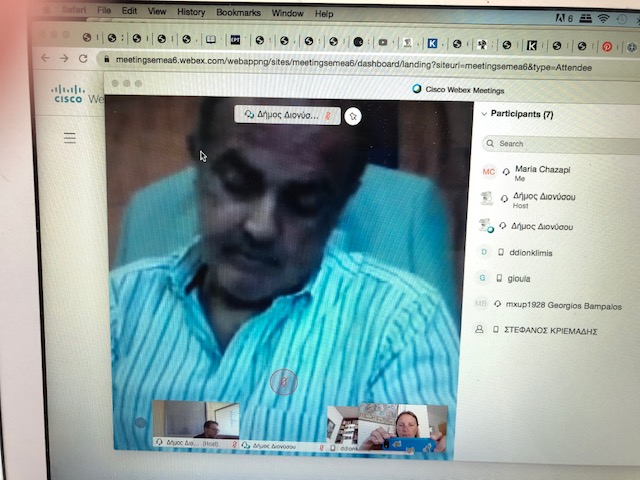Switch to the YouTube favicon tab

tap(383, 42)
